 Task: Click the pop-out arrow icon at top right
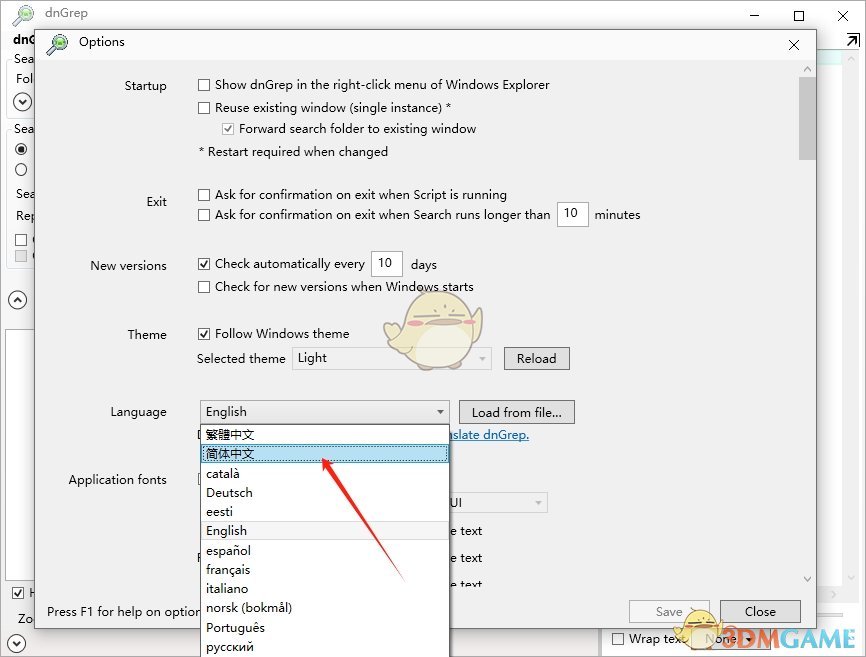click(855, 39)
